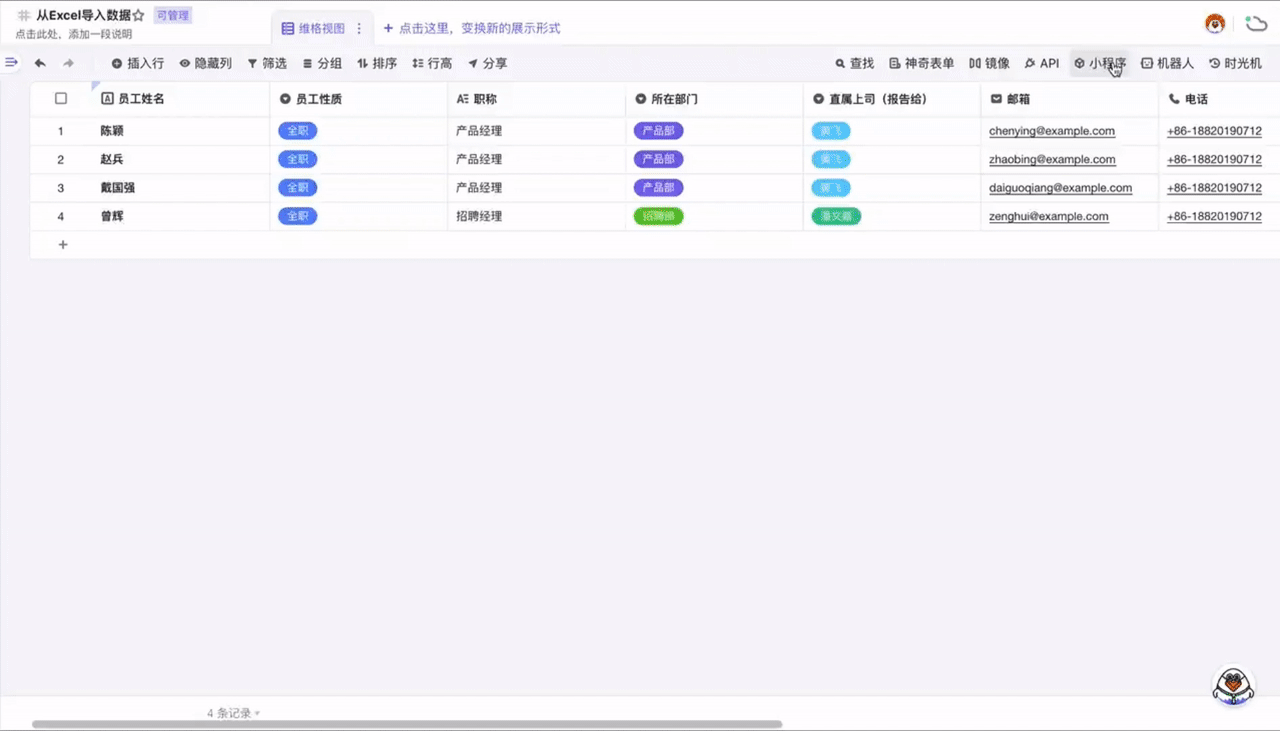Switch to the 维格视图 tab
Image resolution: width=1280 pixels, height=731 pixels.
313,29
